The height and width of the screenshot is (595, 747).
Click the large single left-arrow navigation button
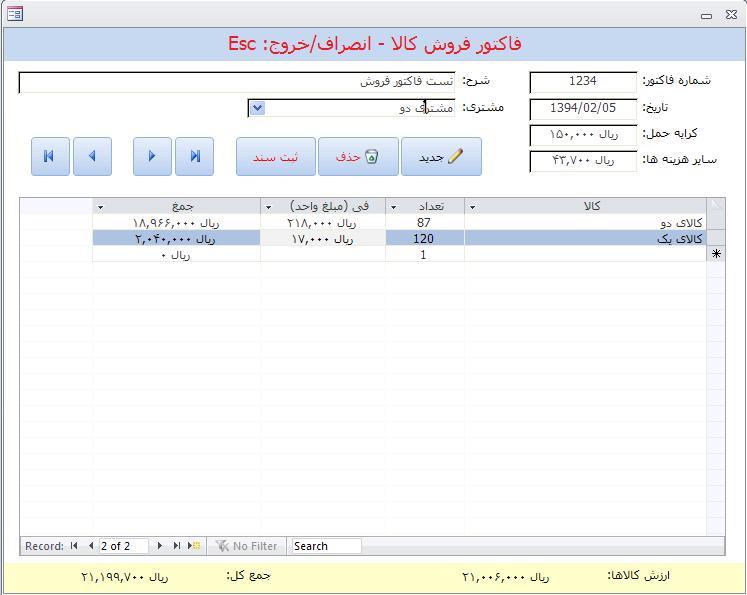92,157
